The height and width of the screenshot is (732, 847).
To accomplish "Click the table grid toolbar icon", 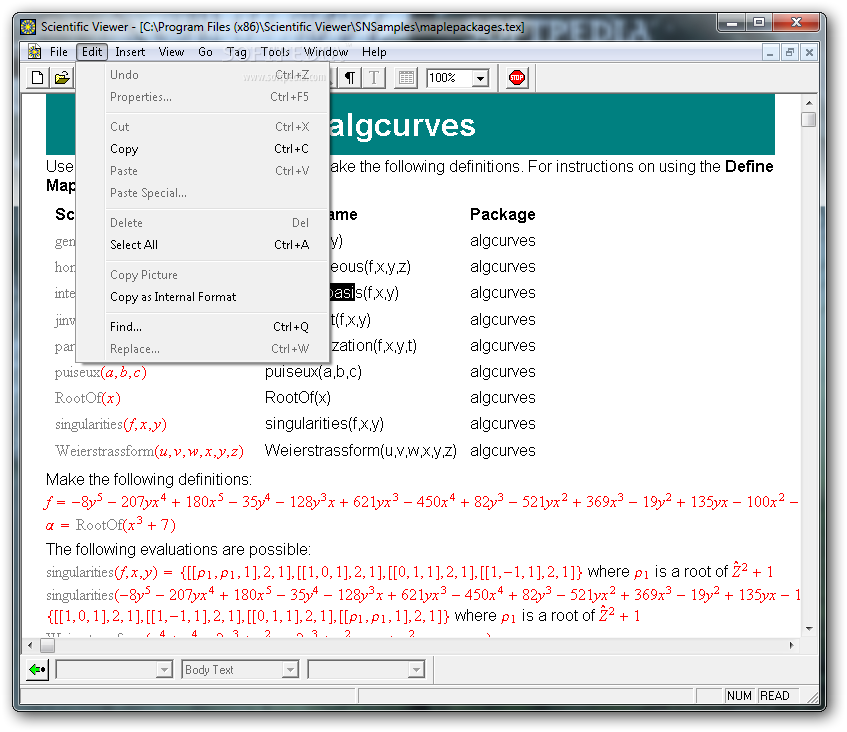I will pyautogui.click(x=406, y=78).
